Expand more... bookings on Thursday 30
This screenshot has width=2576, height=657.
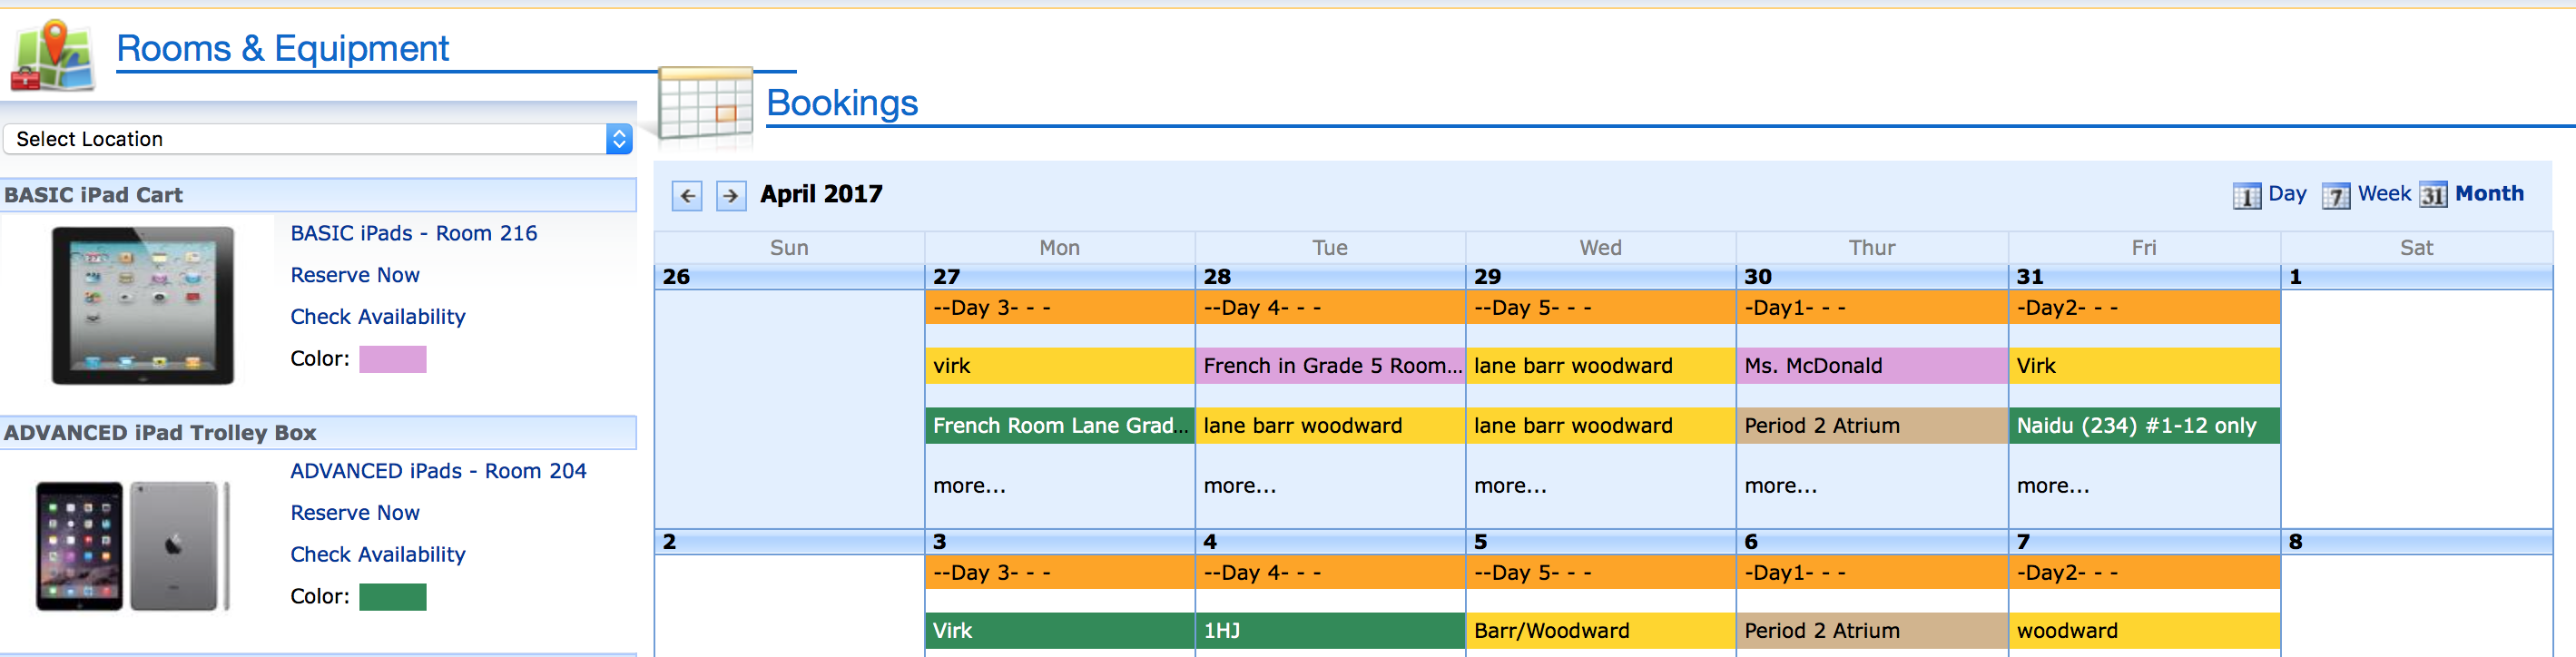[1781, 486]
